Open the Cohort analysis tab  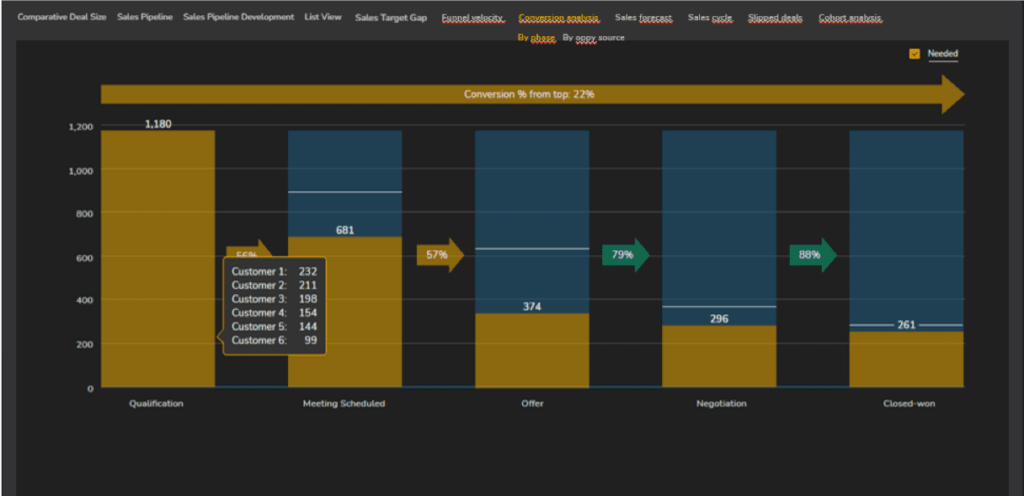[x=850, y=18]
